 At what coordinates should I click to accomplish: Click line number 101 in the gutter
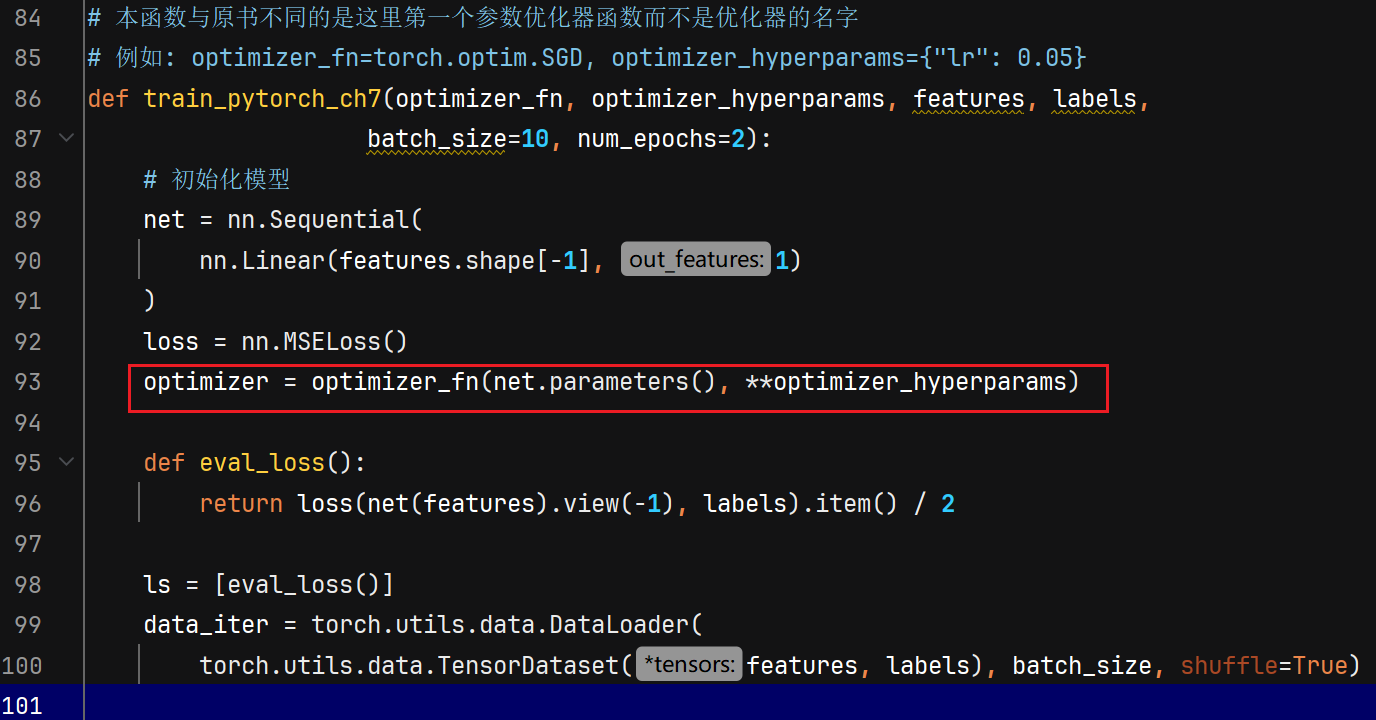[22, 705]
